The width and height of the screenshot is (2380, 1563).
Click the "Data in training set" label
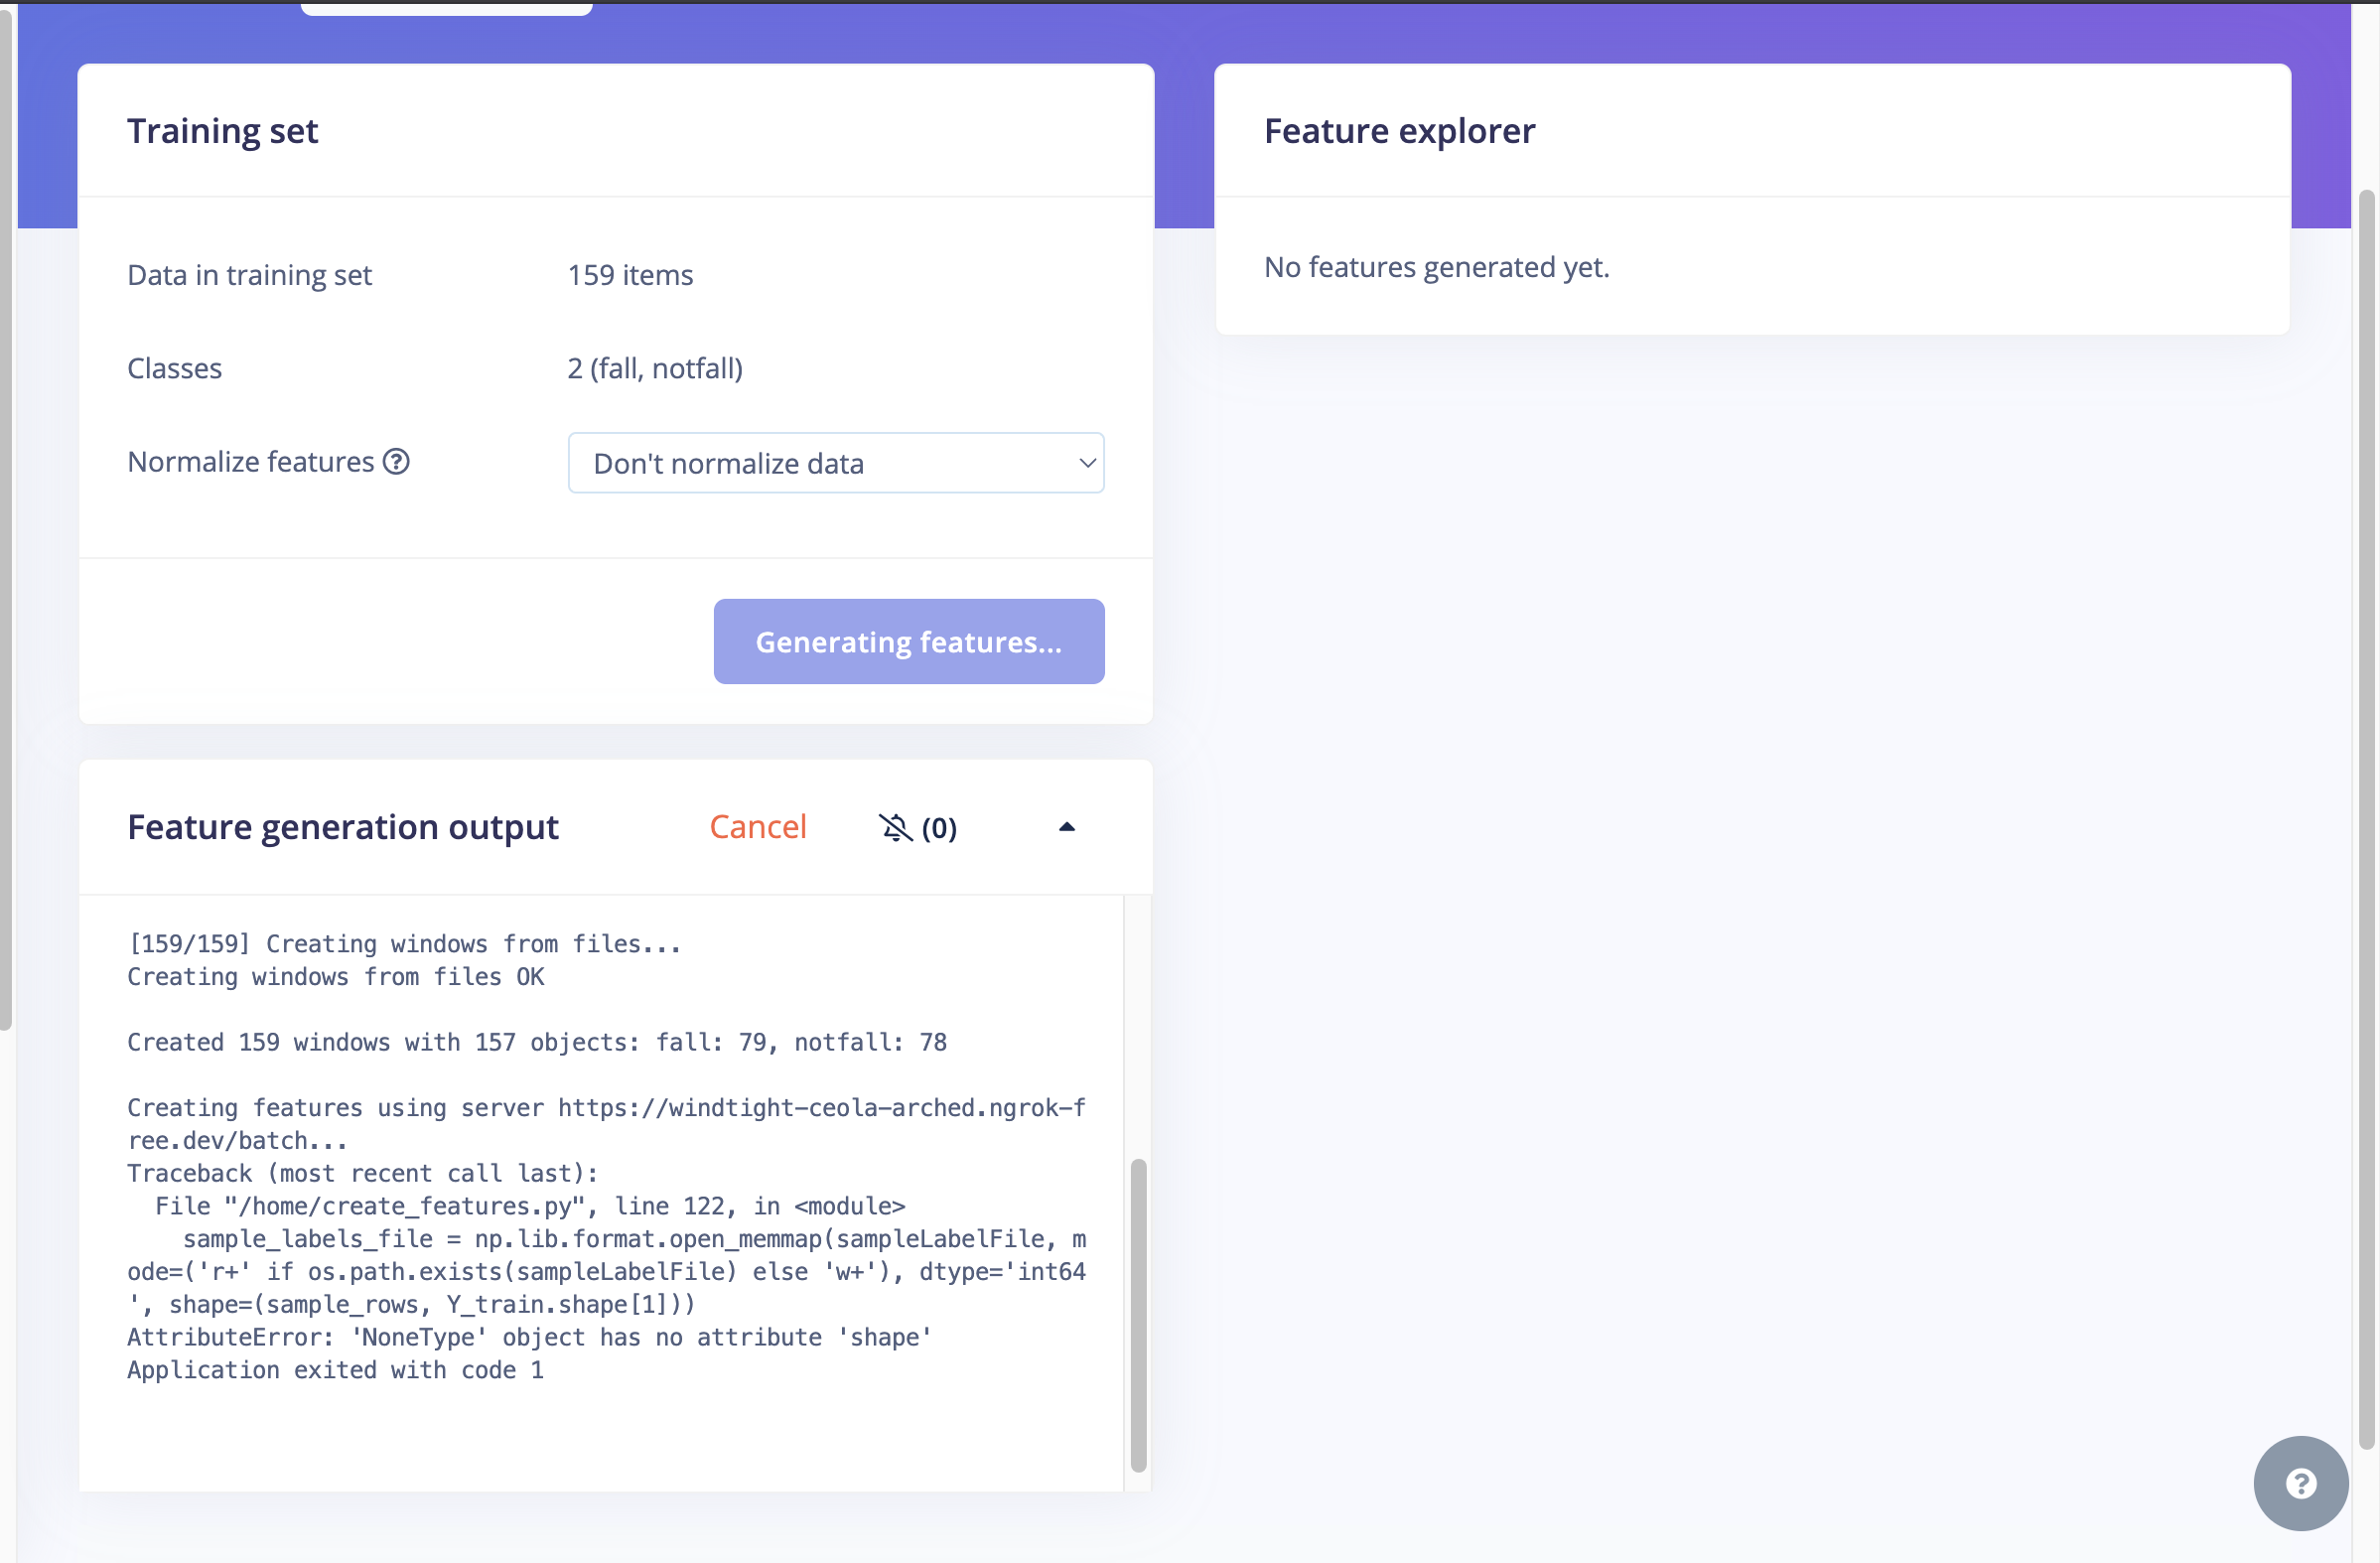click(249, 275)
